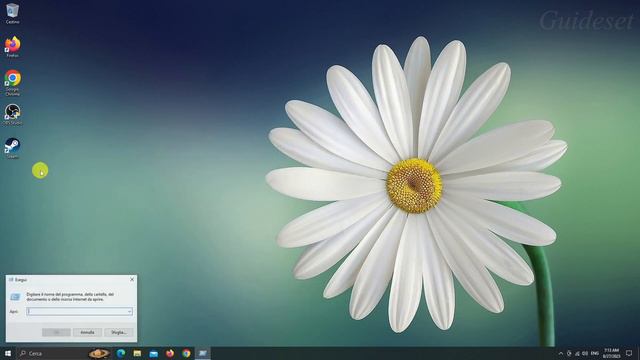Click the Saturn planet search highlight icon
640x360 pixels.
[99, 353]
